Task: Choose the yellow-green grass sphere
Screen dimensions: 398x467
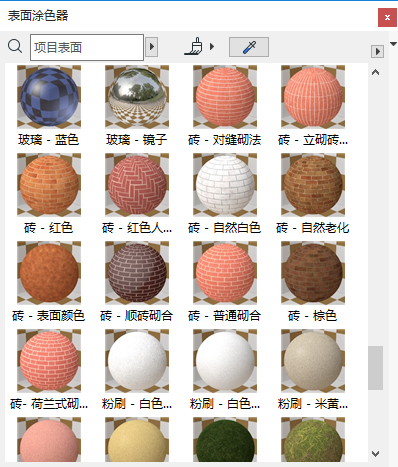Action: [313, 439]
